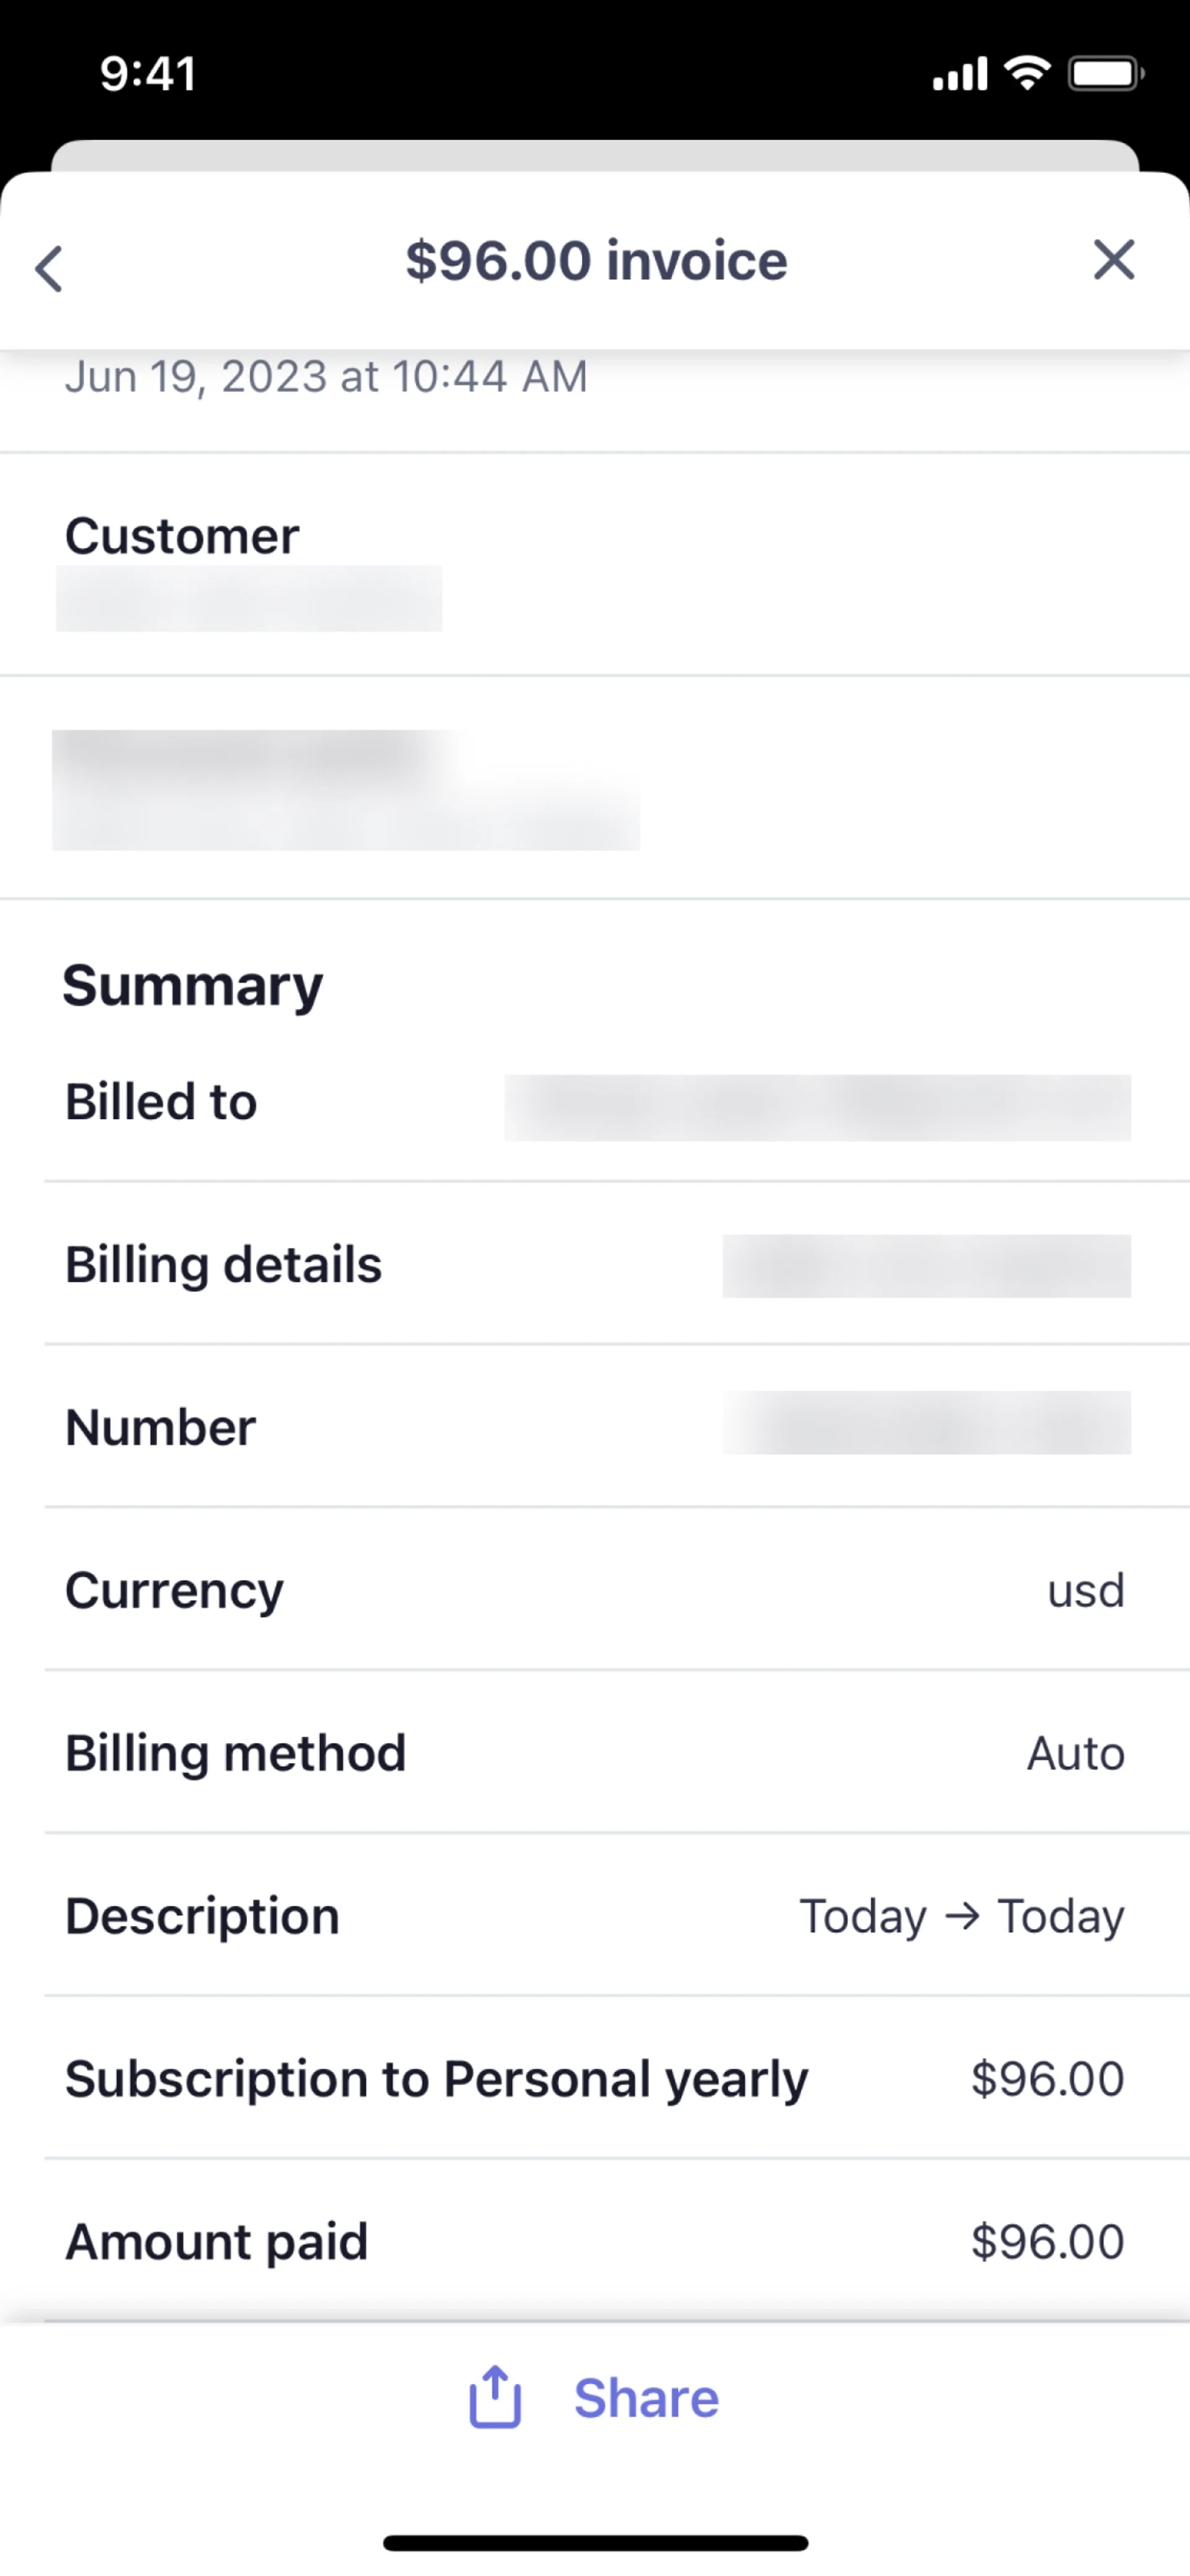Tap the Currency usd value
Viewport: 1190px width, 2576px height.
pyautogui.click(x=1085, y=1590)
